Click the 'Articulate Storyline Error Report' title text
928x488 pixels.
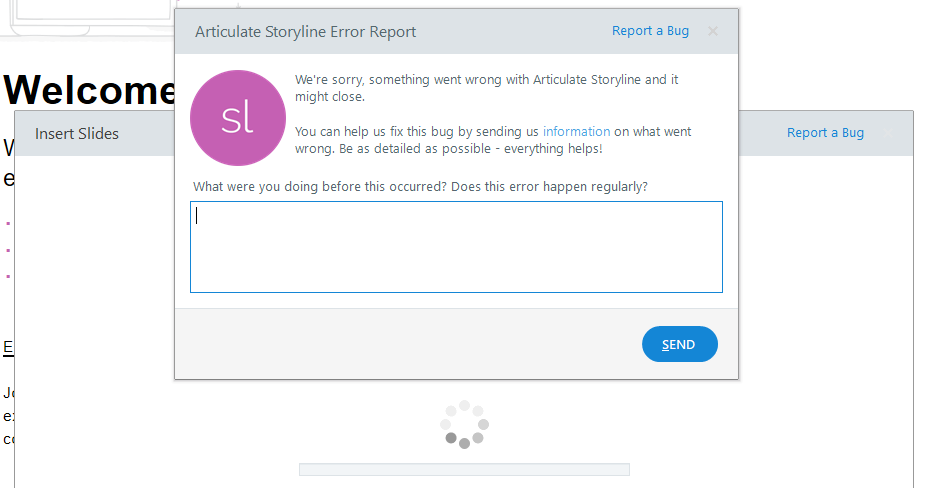point(305,32)
